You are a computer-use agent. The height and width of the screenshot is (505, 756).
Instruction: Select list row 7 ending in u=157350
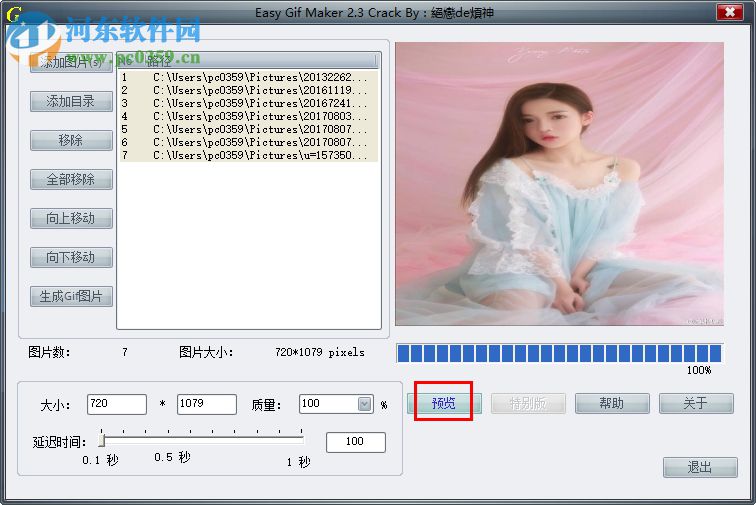pyautogui.click(x=249, y=155)
